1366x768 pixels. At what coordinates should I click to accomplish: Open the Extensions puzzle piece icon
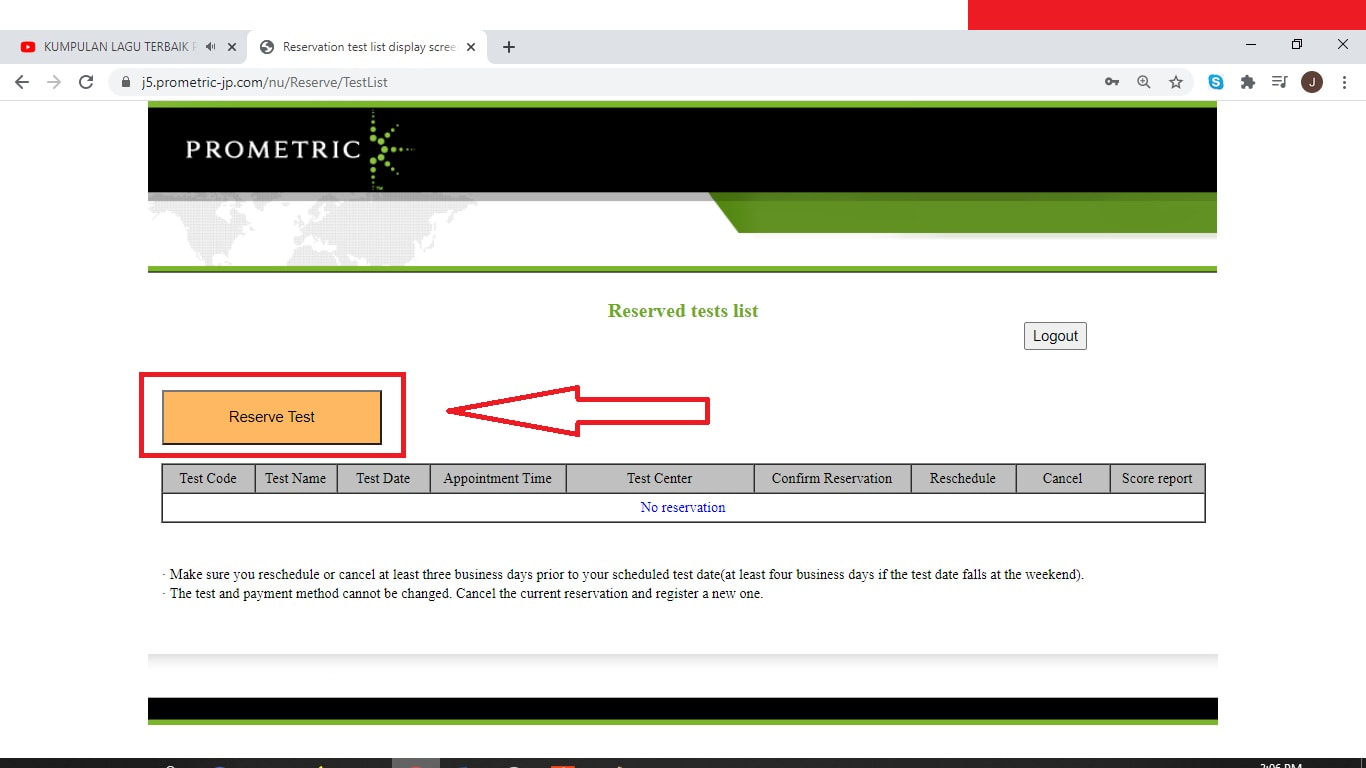[1248, 82]
